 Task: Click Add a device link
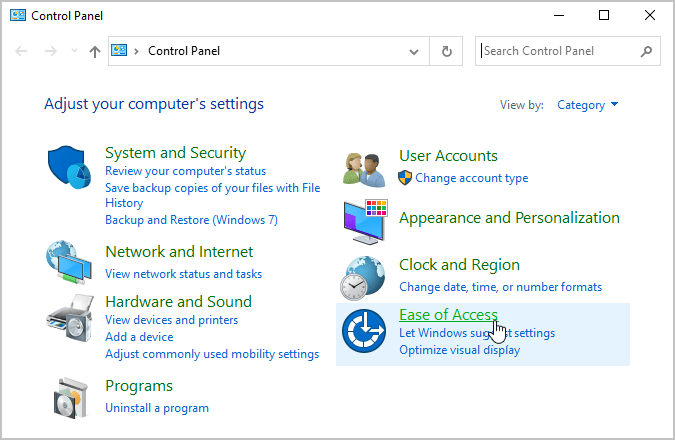coord(139,337)
